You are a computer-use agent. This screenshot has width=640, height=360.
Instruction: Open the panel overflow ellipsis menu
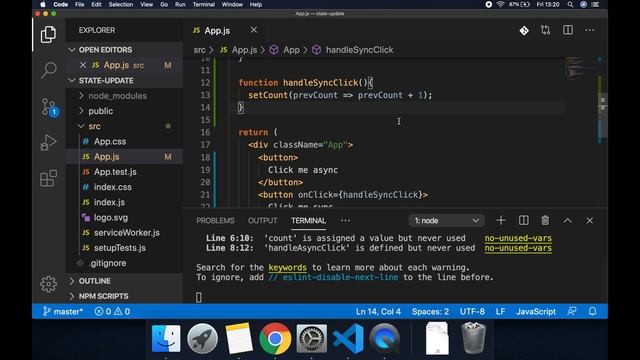(345, 220)
